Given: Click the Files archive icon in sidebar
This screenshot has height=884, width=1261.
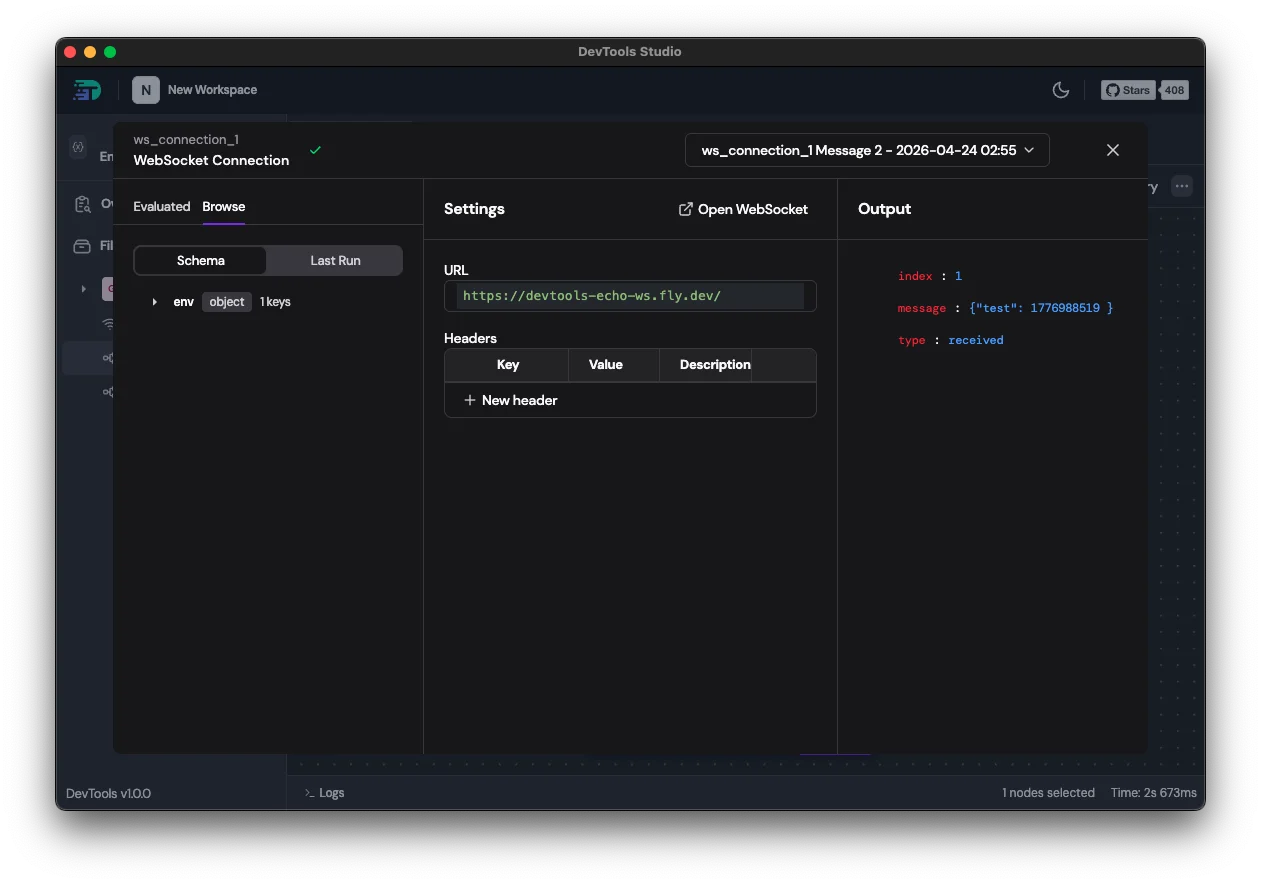Looking at the screenshot, I should 82,246.
